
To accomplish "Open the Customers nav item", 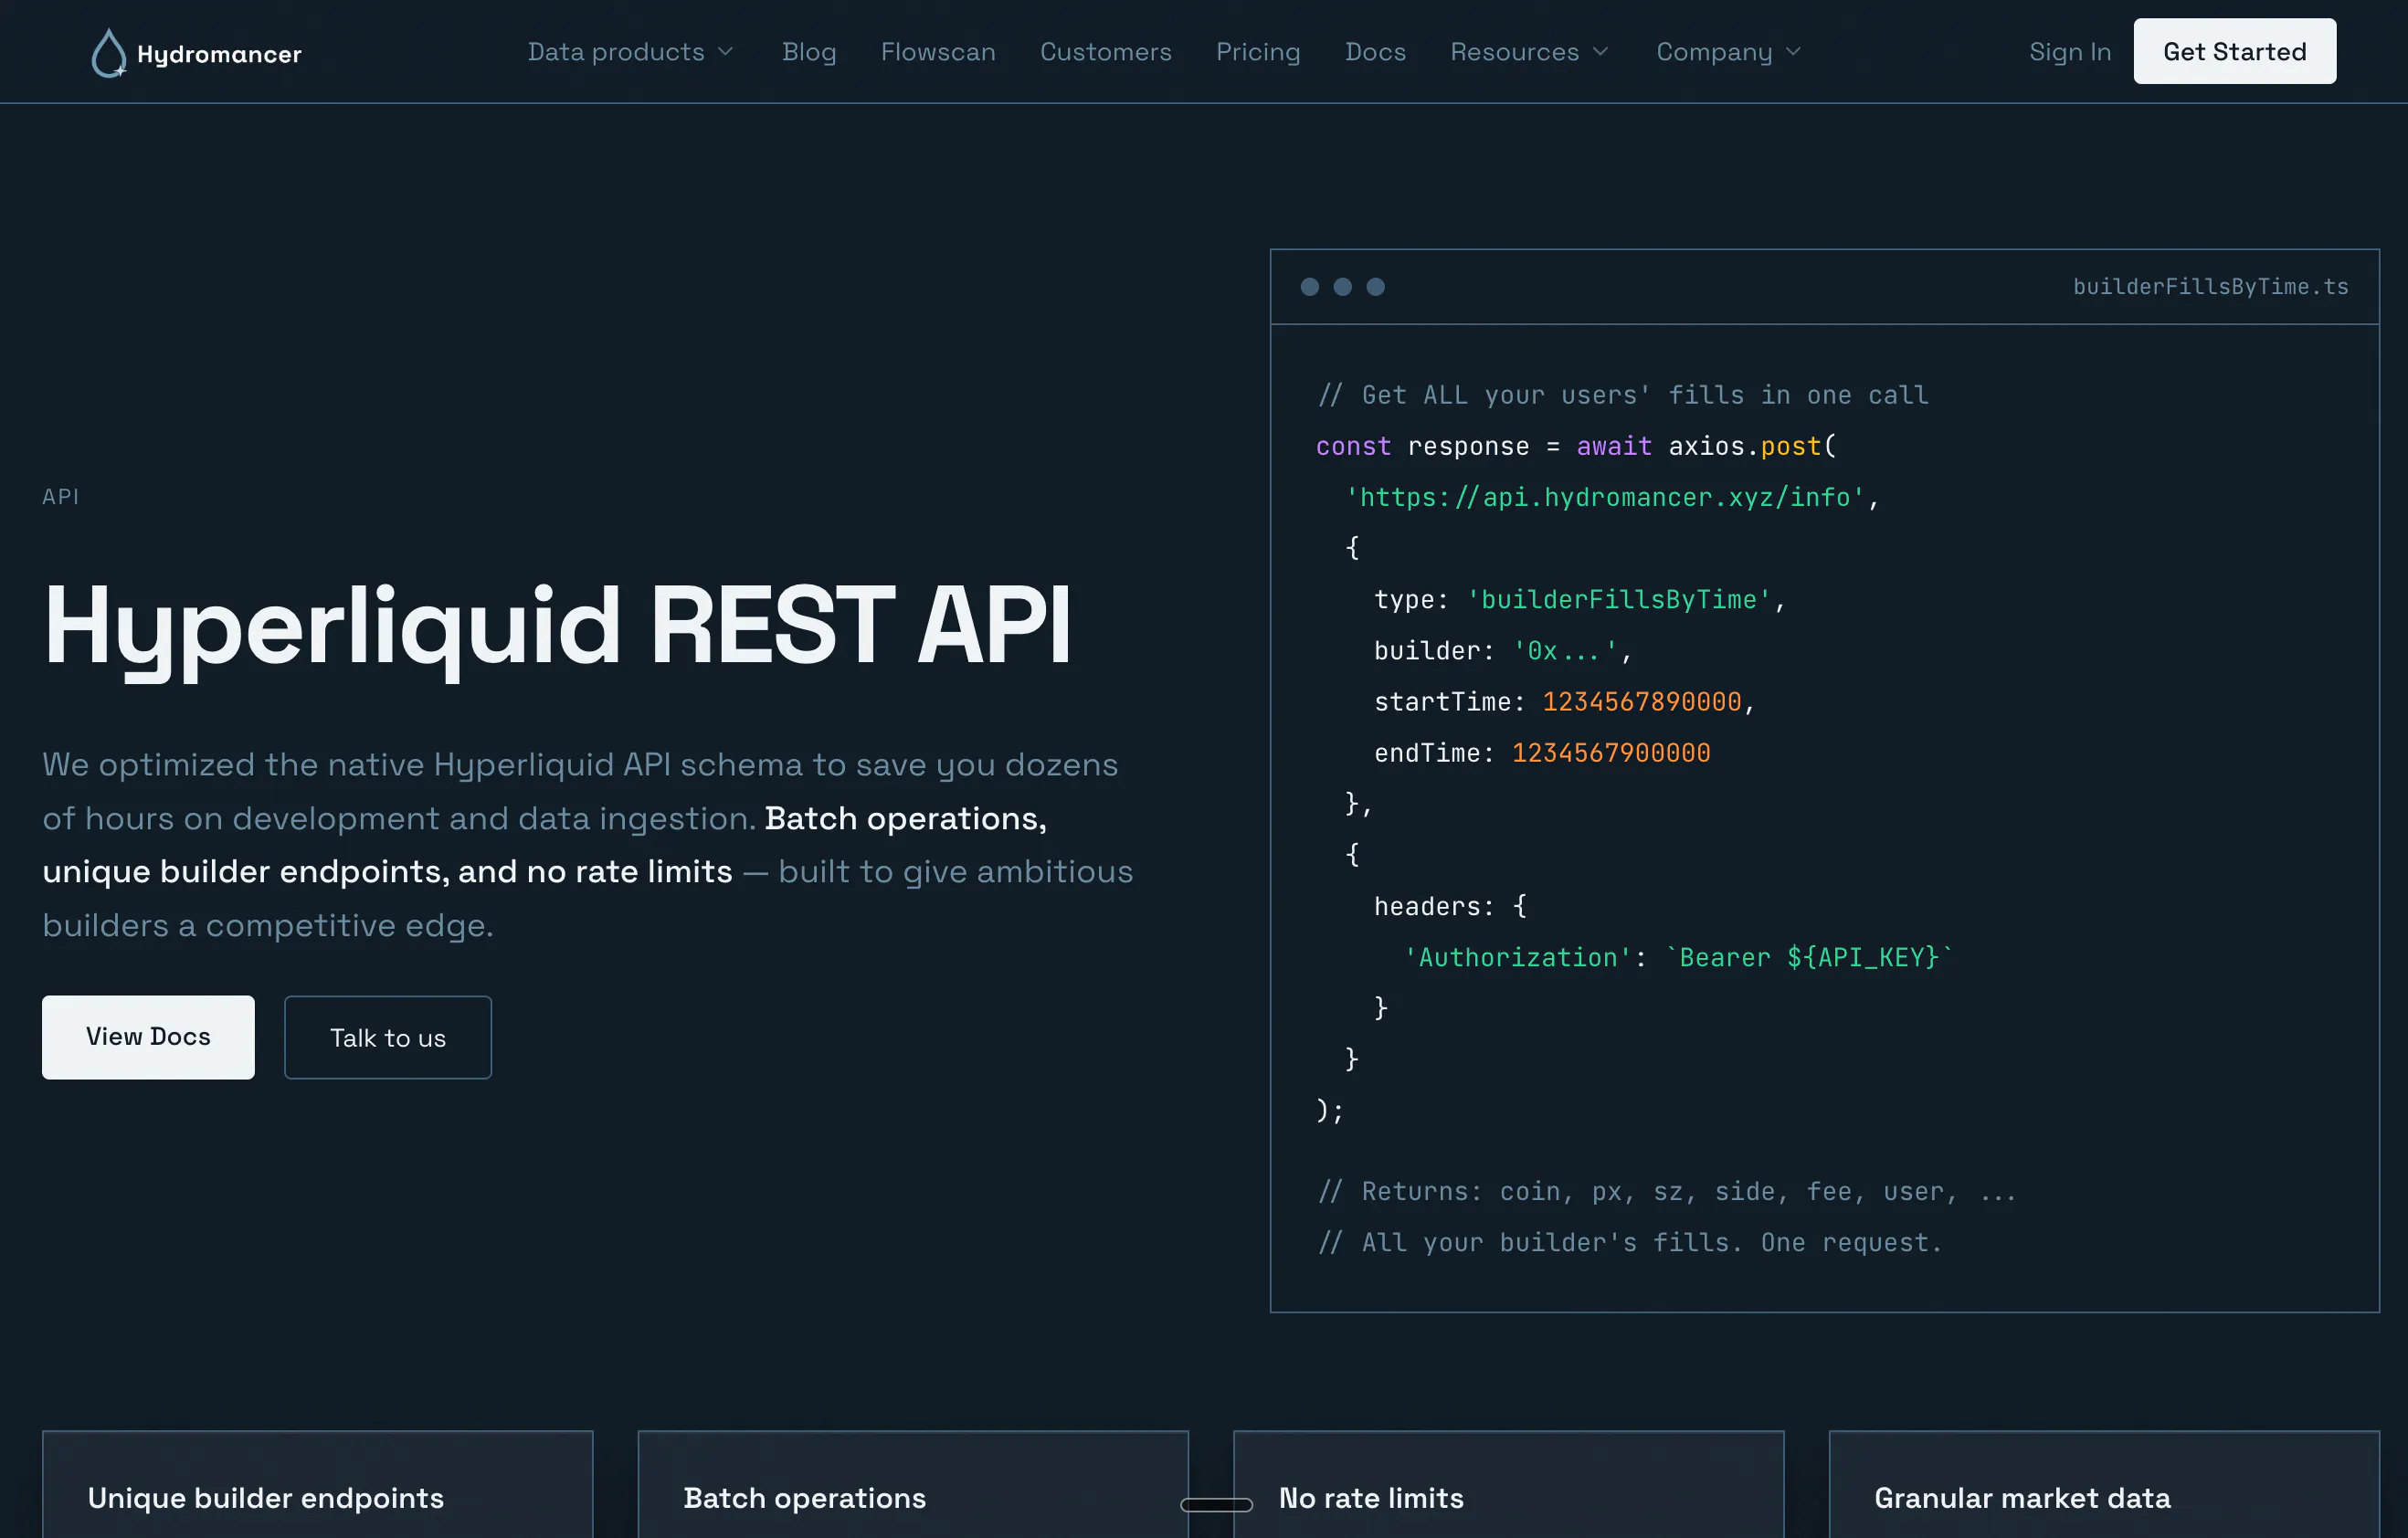I will tap(1106, 52).
